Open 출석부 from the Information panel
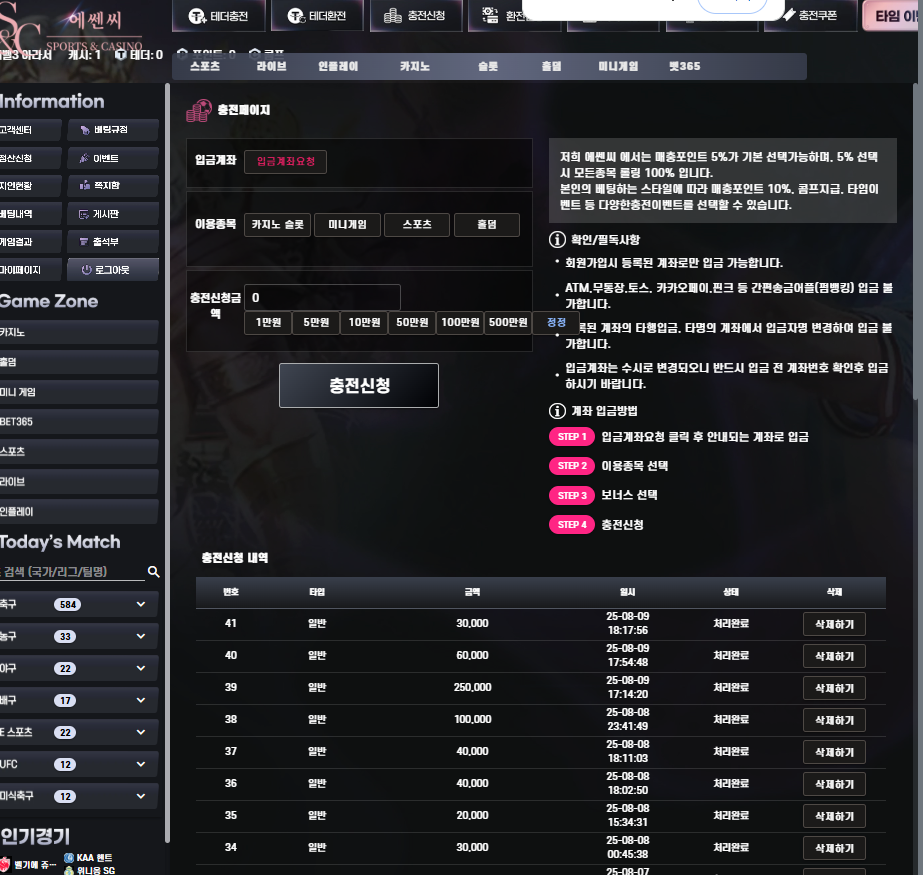Screen dimensions: 923x875 [112, 242]
